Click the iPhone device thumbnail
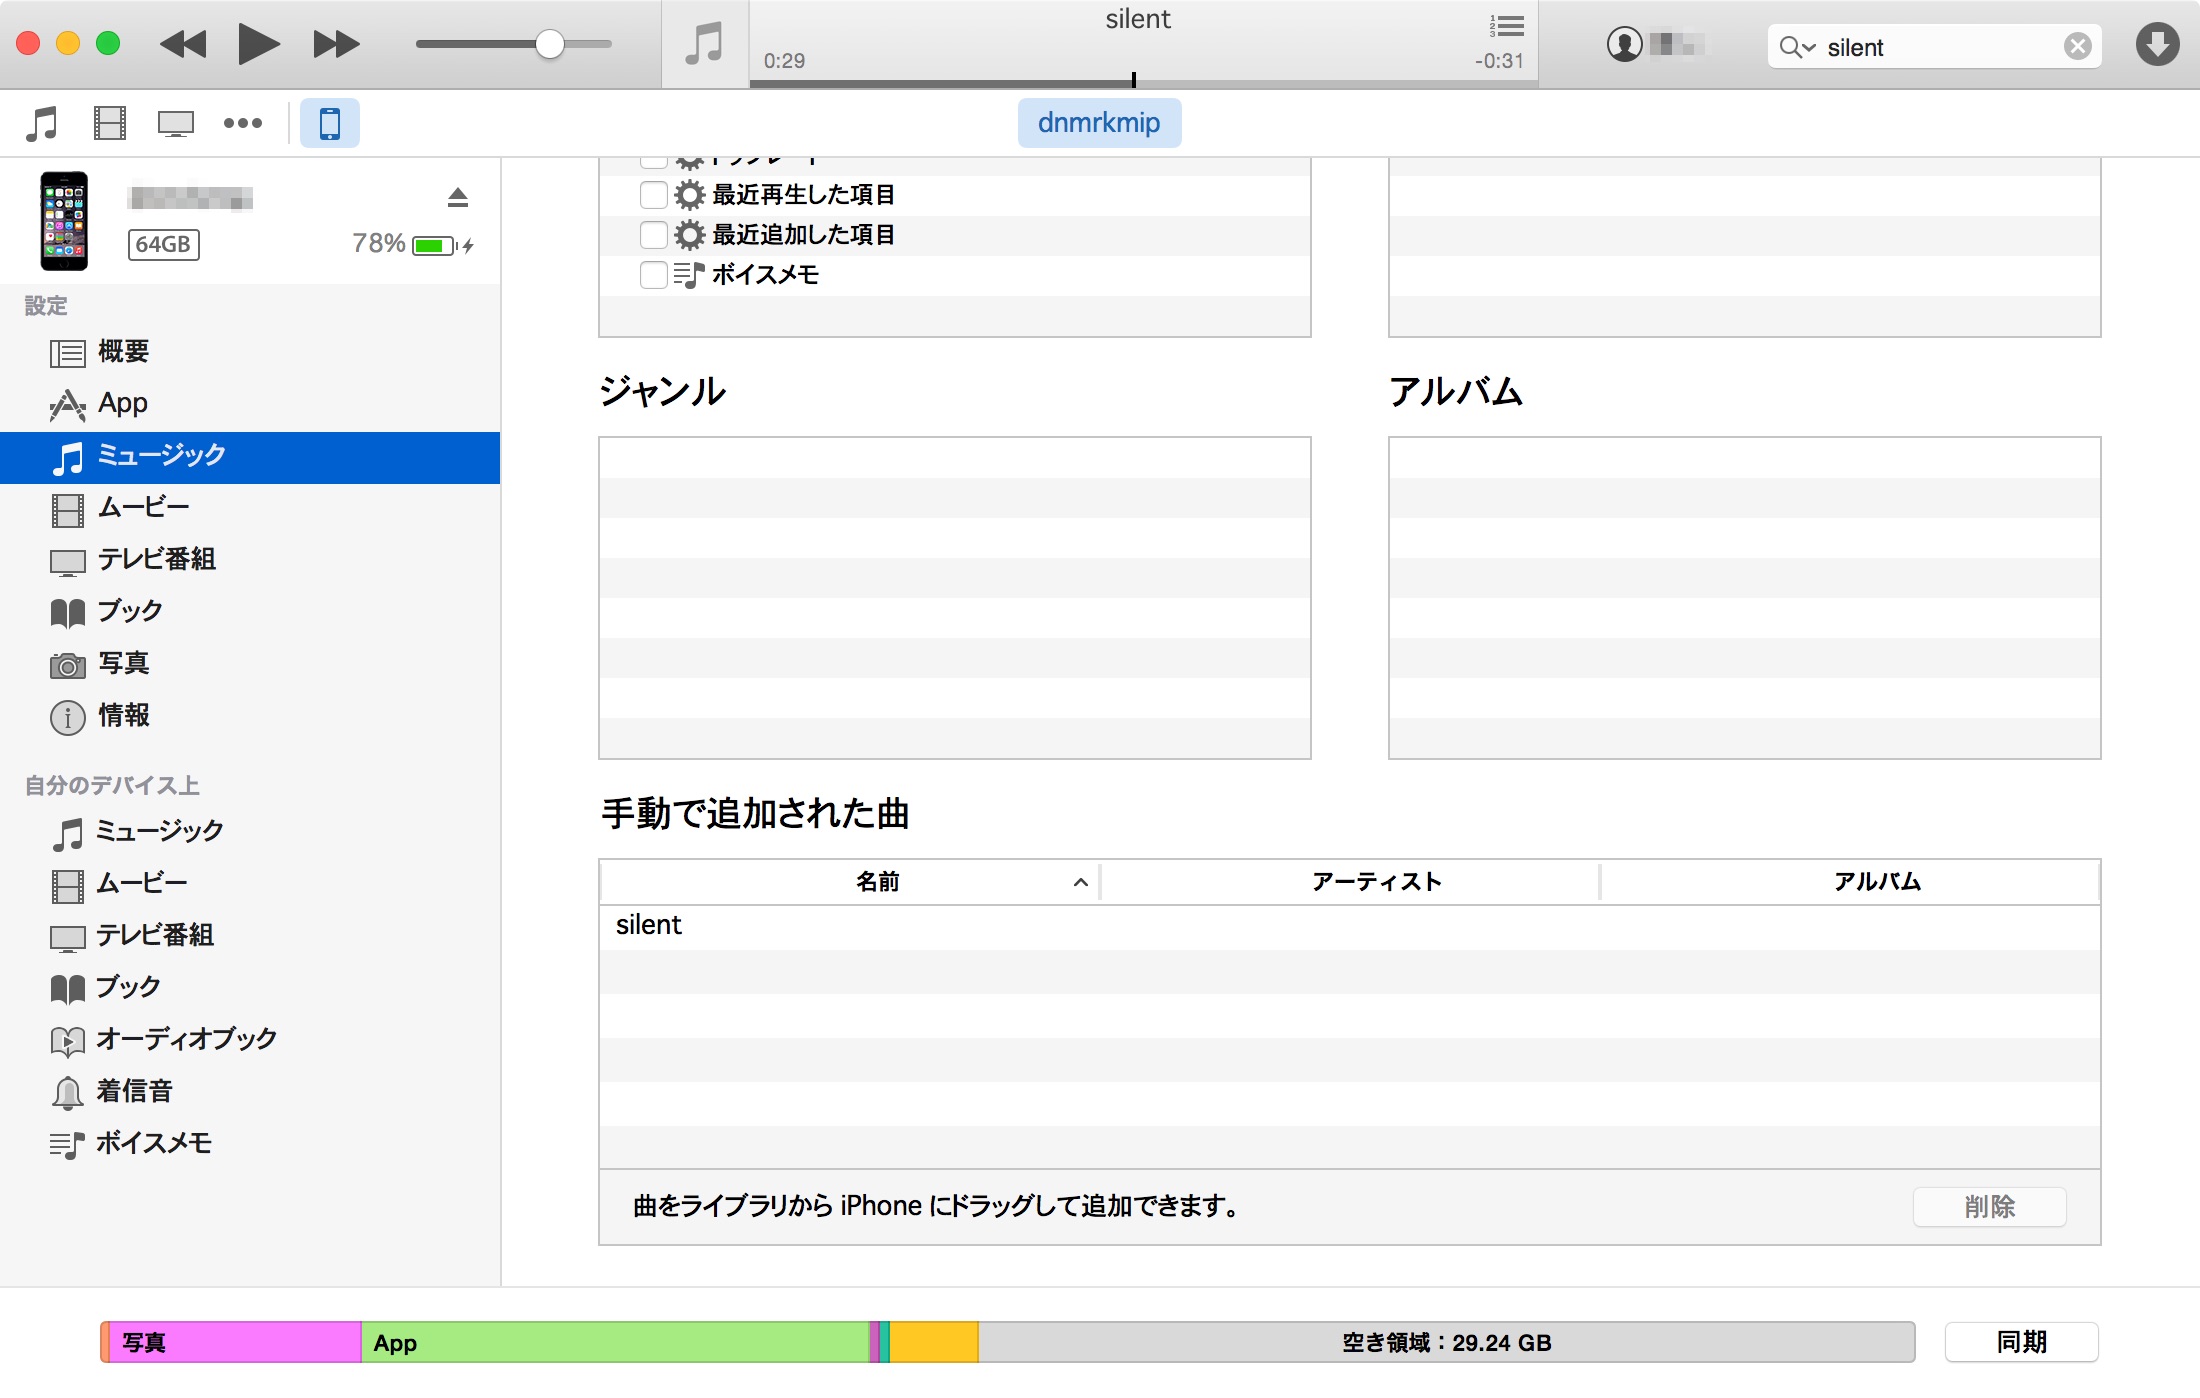This screenshot has height=1398, width=2200. coord(64,221)
